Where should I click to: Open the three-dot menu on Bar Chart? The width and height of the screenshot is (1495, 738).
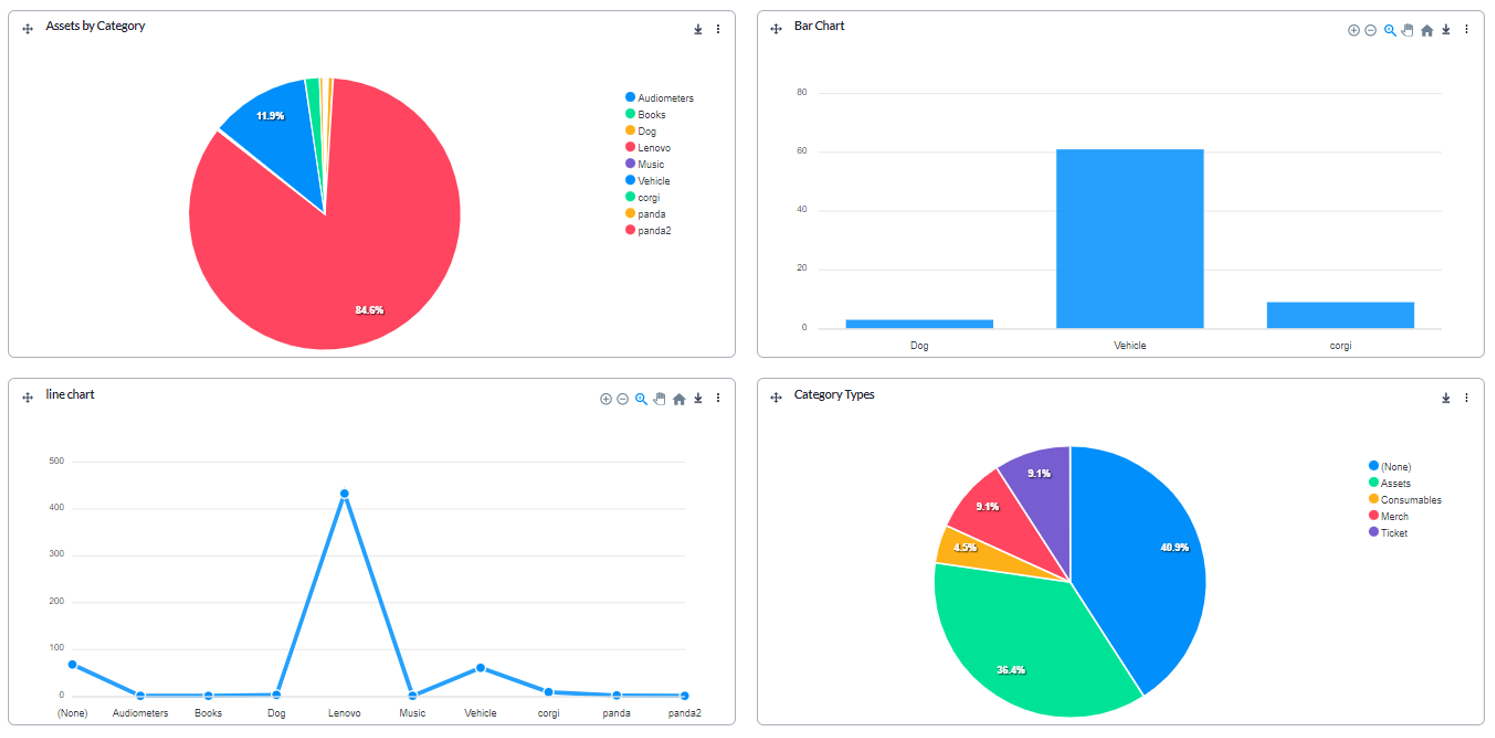point(1466,30)
